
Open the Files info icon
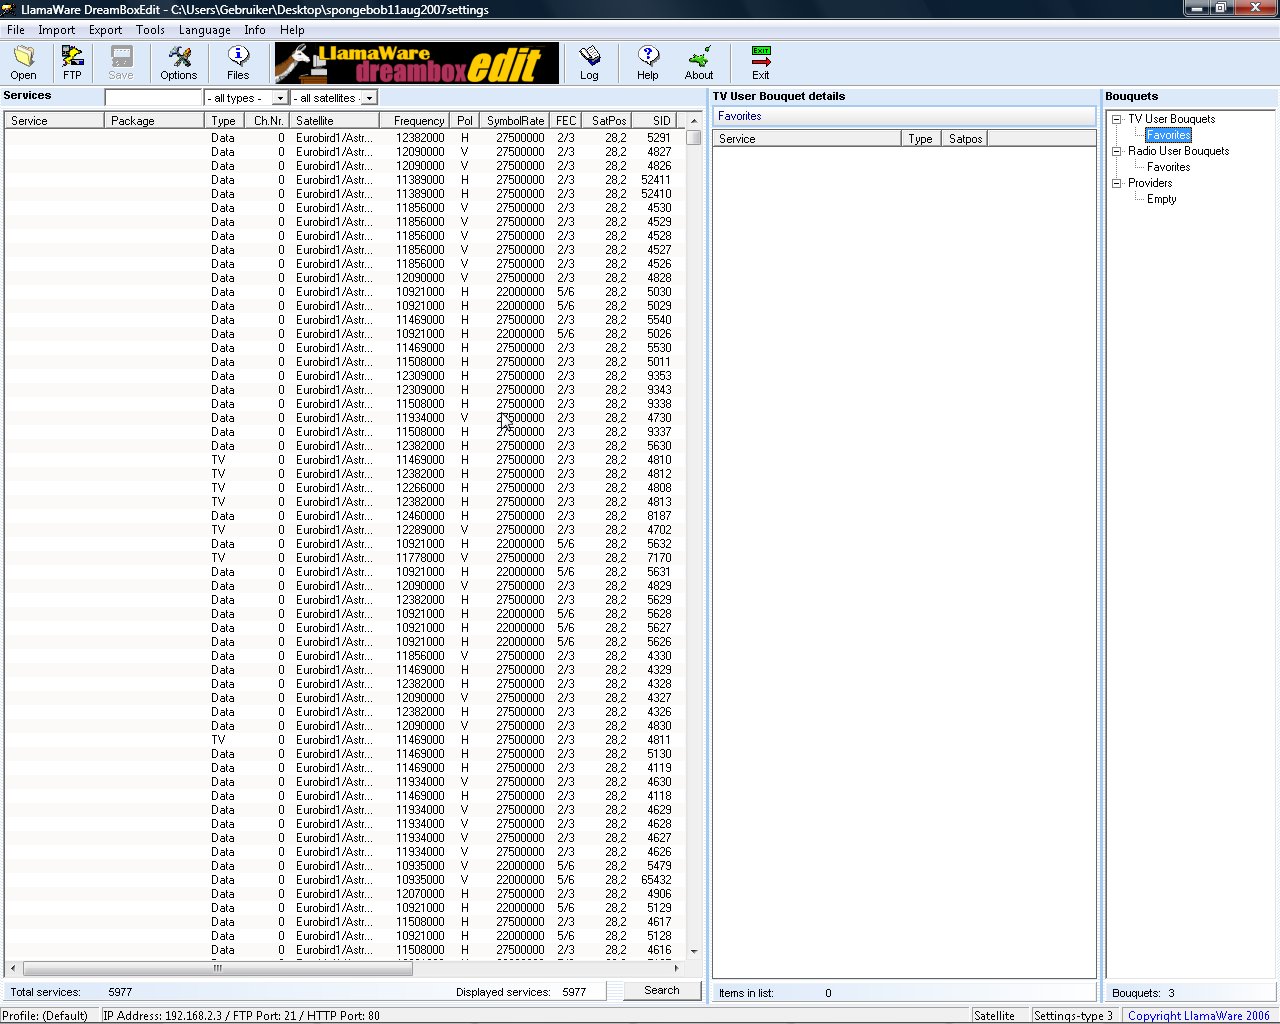click(238, 62)
